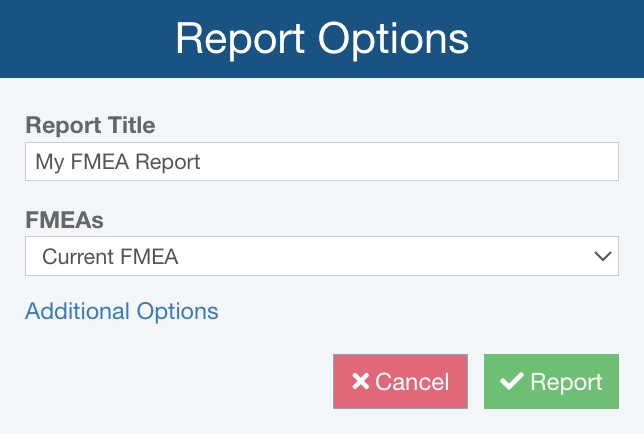
Task: Open the Current FMEA combo box
Action: tap(321, 256)
